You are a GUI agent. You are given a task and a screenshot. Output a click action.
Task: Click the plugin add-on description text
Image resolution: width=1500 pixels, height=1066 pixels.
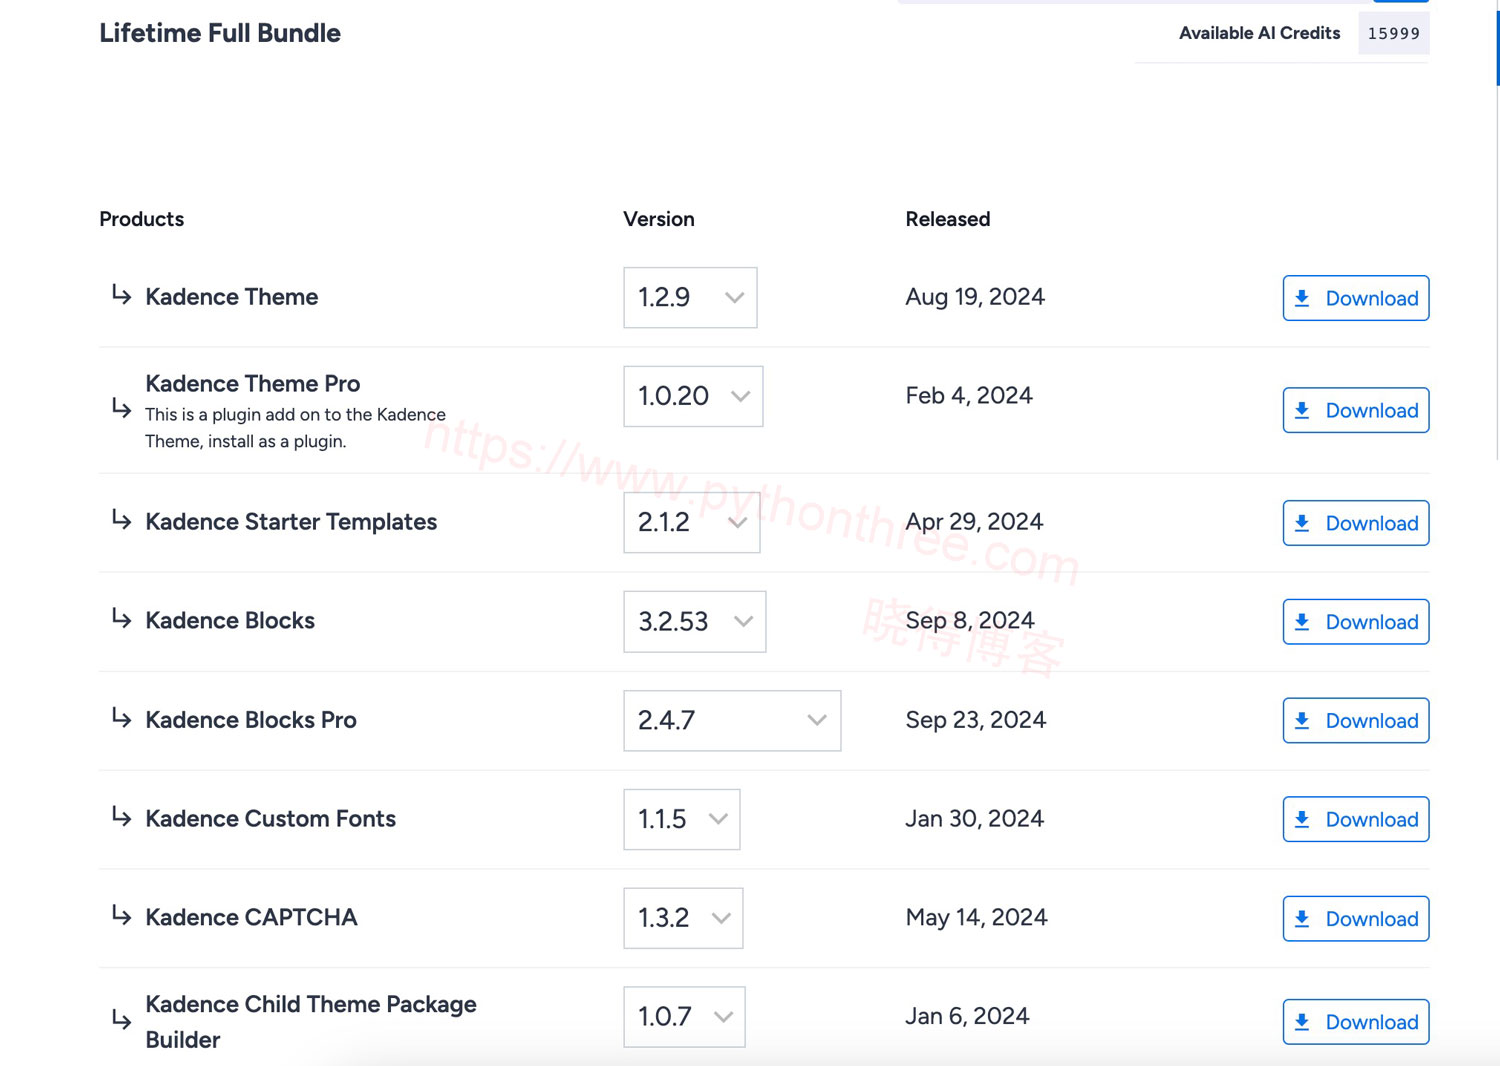coord(295,428)
